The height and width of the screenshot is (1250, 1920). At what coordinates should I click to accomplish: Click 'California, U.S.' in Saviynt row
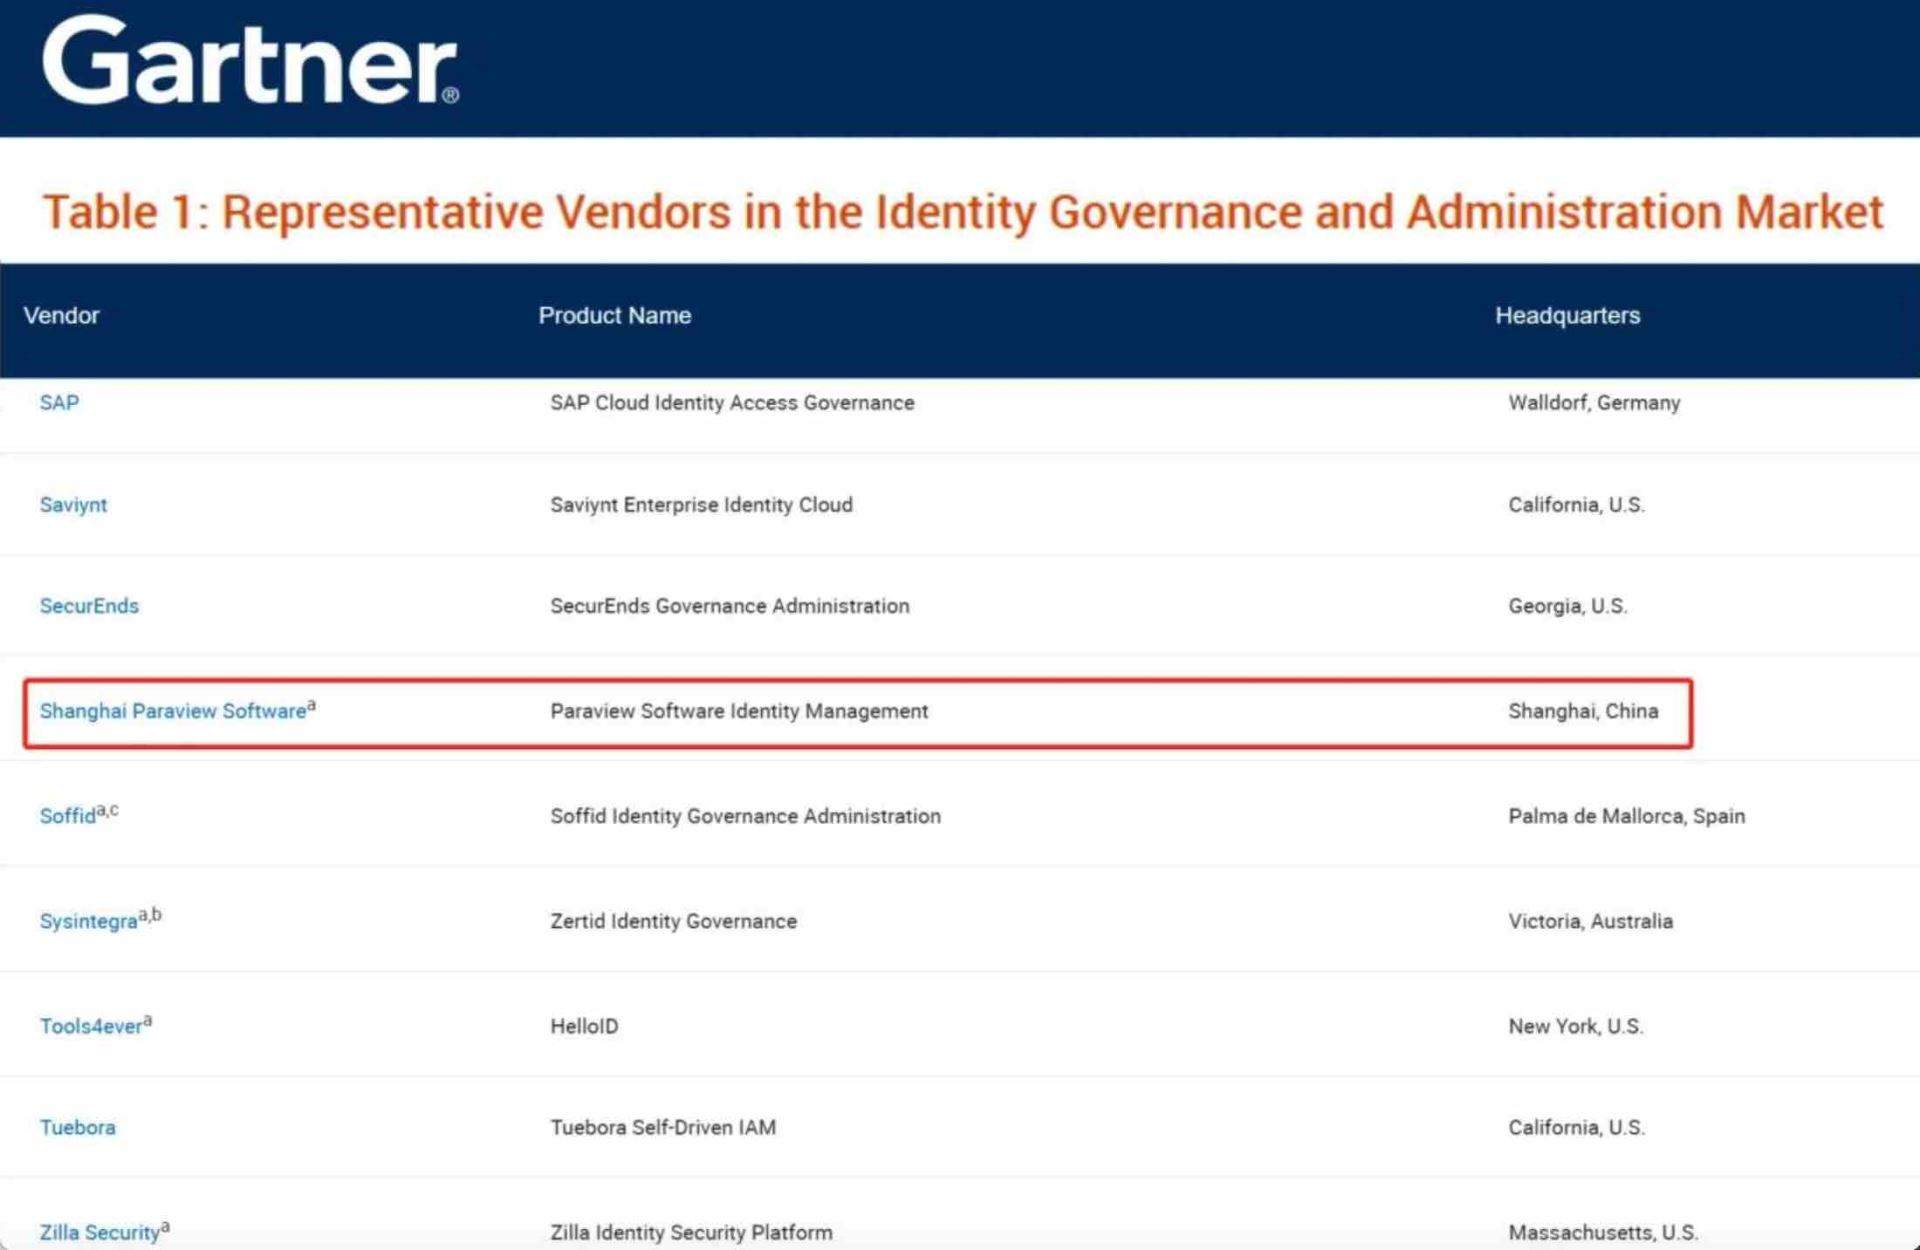[1576, 504]
